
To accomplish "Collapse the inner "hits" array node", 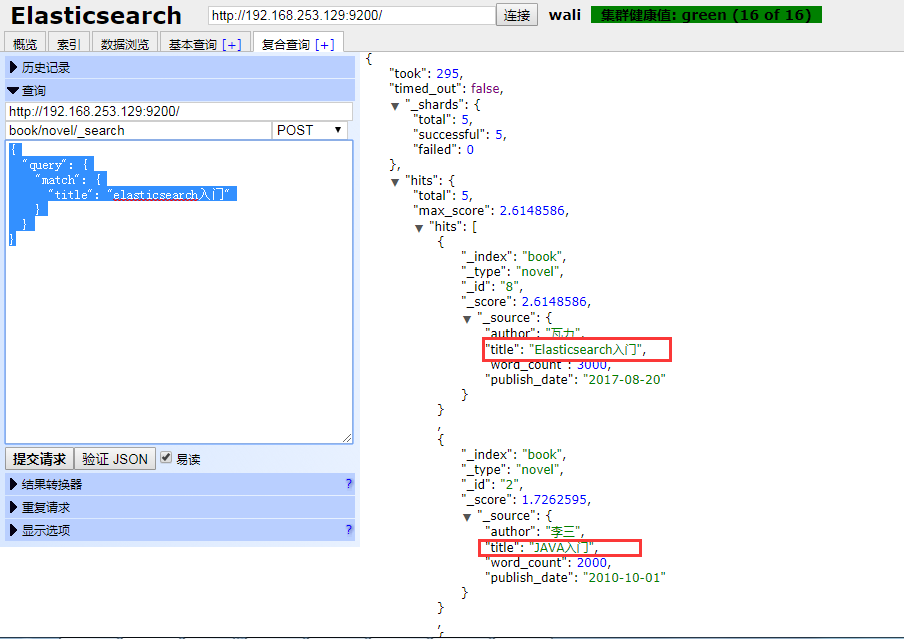I will [x=419, y=228].
